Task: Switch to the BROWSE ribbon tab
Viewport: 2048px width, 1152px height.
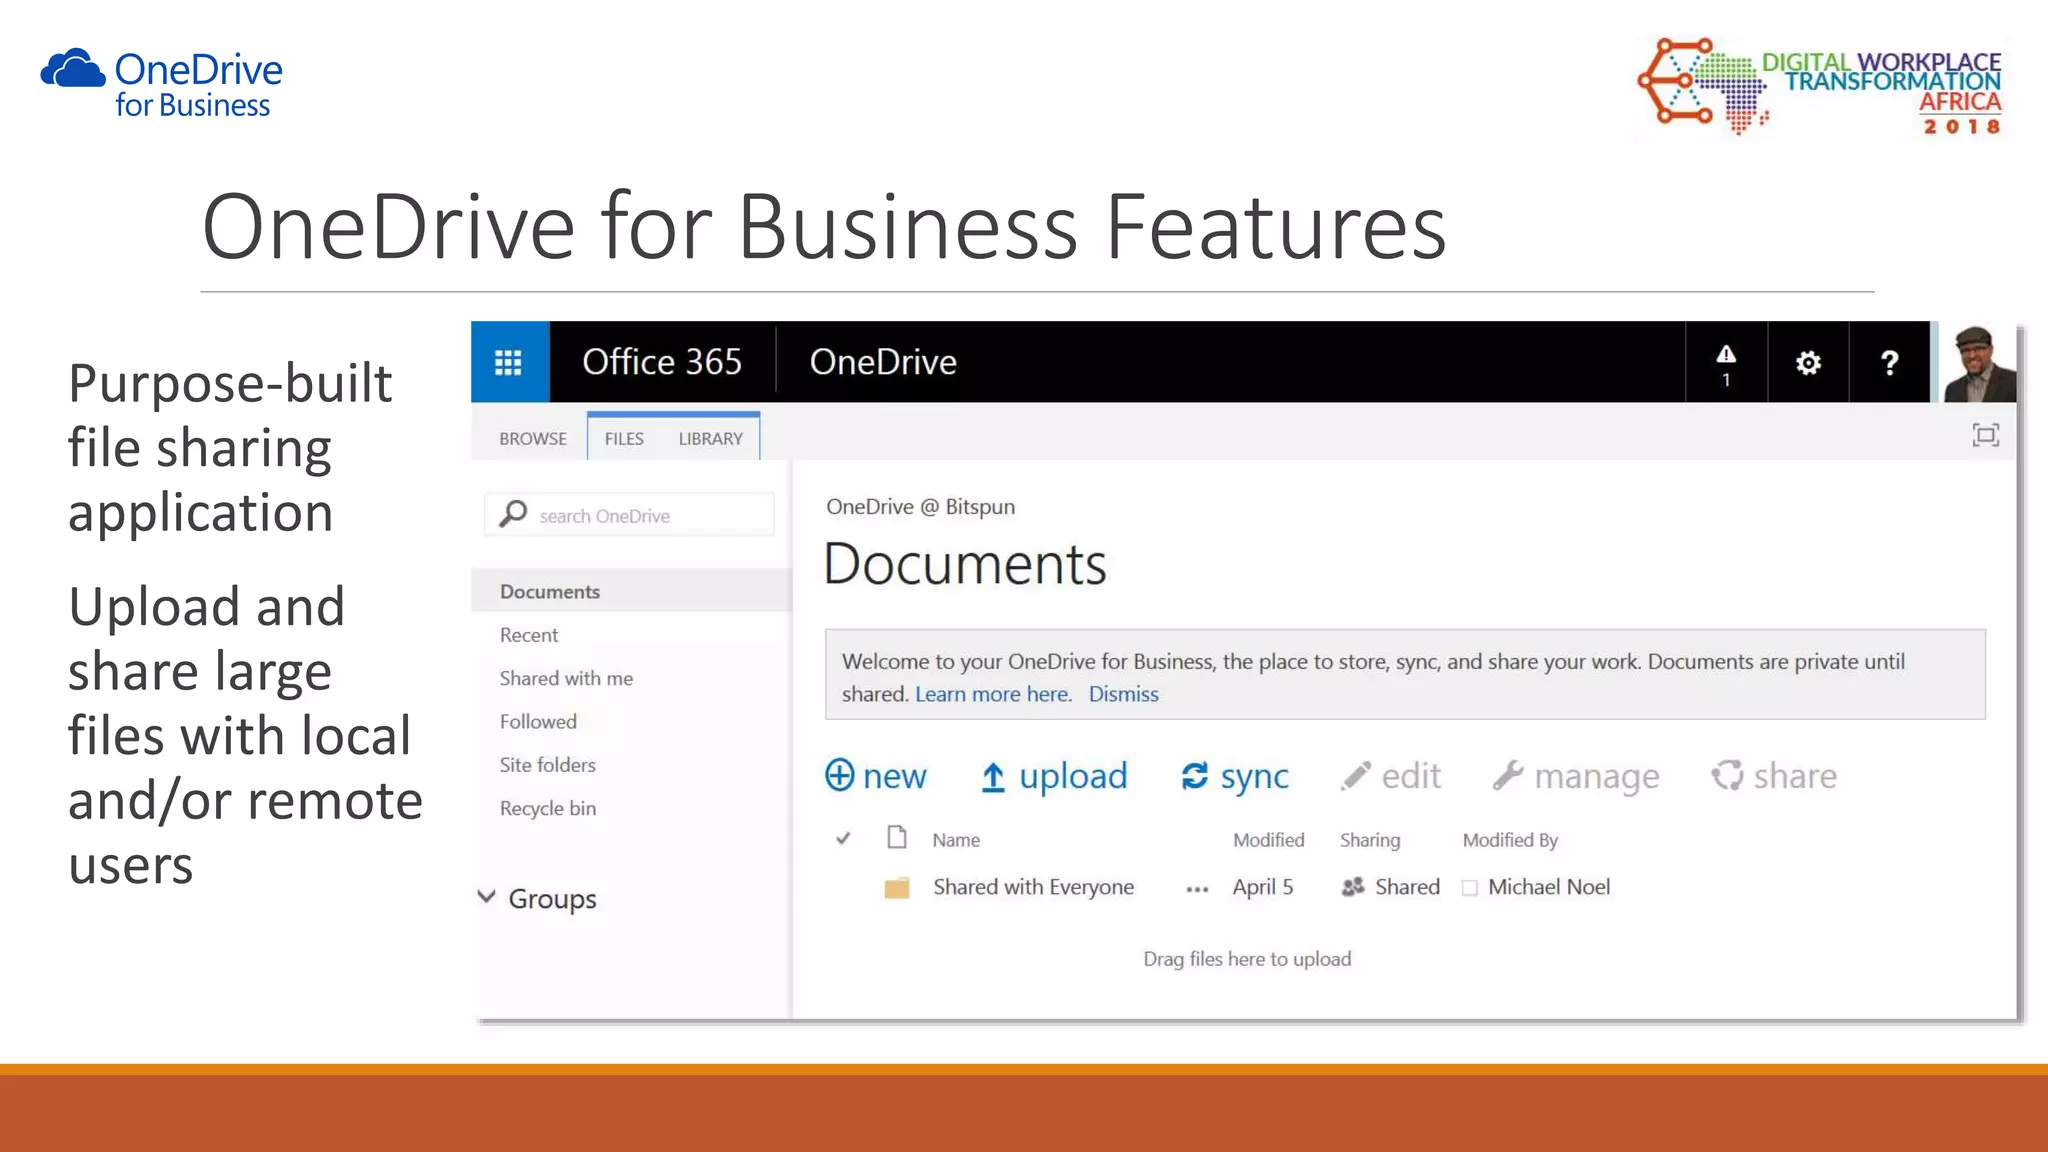Action: click(533, 439)
